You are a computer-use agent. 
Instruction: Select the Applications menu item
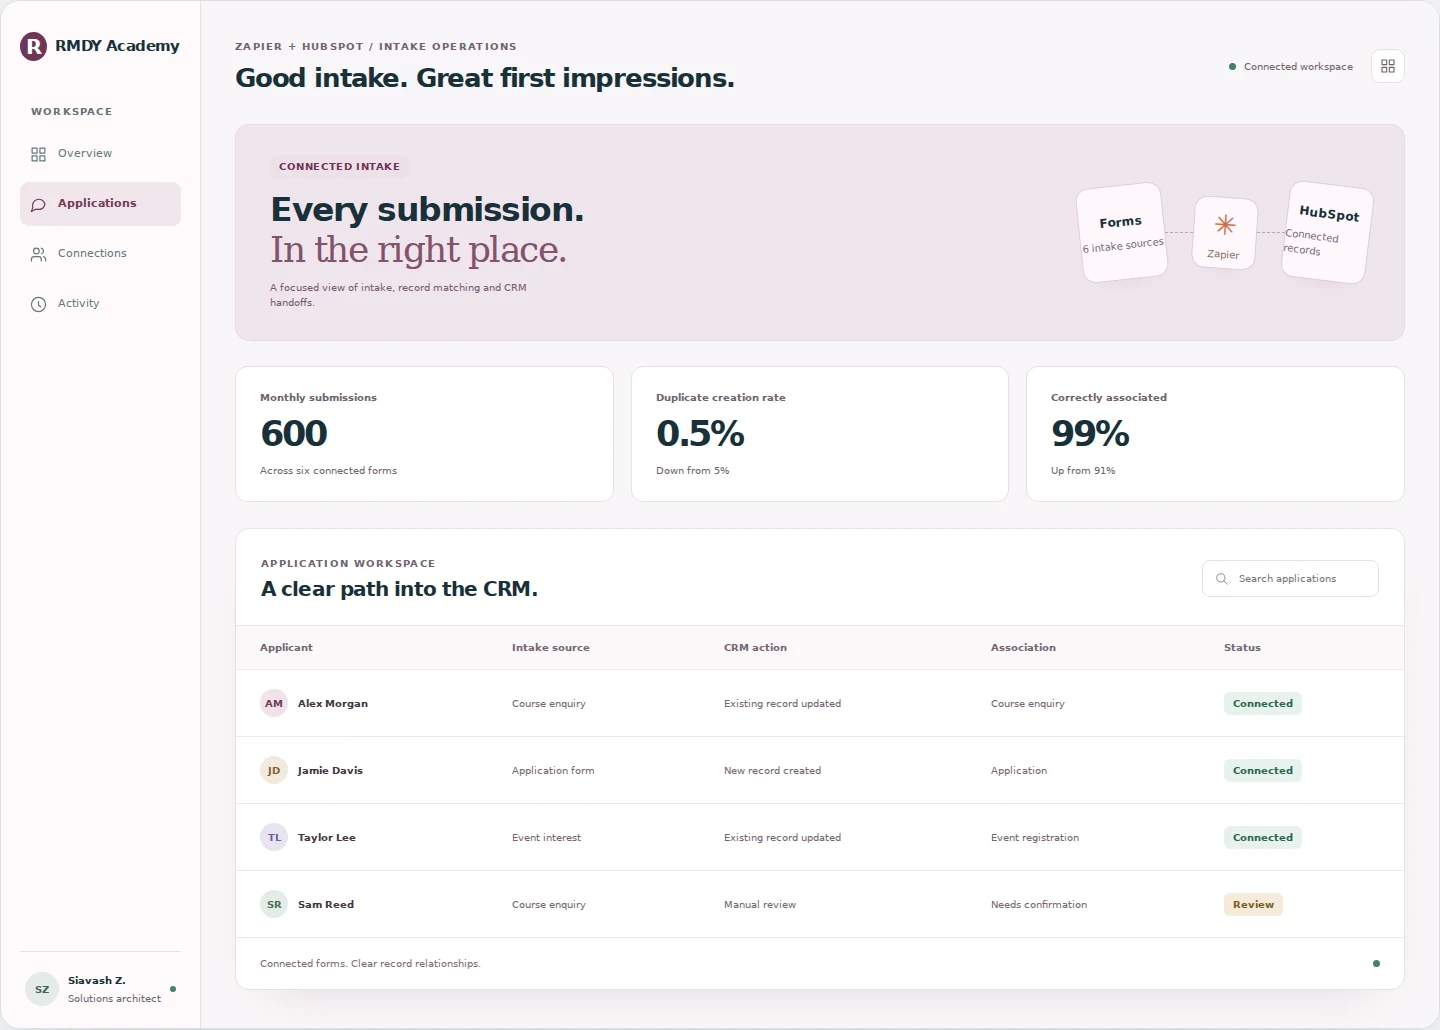[100, 204]
